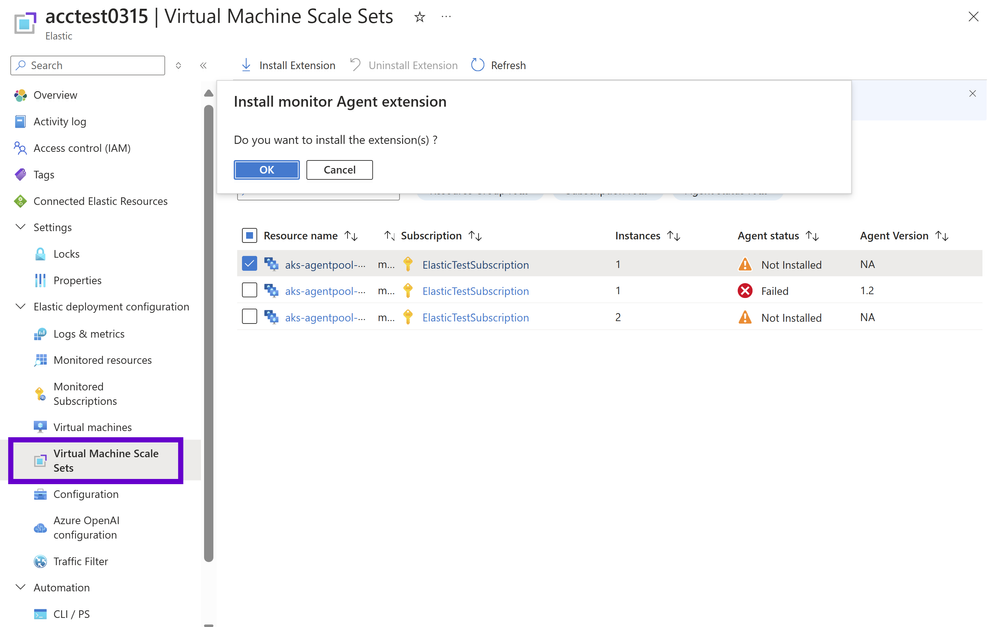
Task: Collapse the Elastic deployment configuration section
Action: [x=20, y=307]
